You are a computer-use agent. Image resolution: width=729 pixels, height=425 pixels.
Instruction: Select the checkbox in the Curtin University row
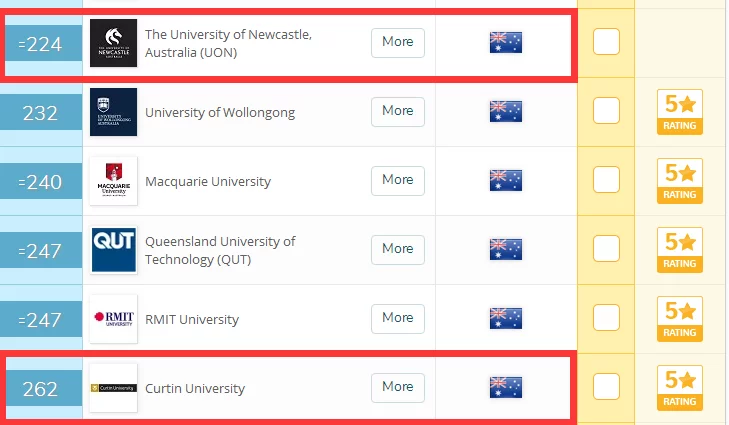point(606,388)
